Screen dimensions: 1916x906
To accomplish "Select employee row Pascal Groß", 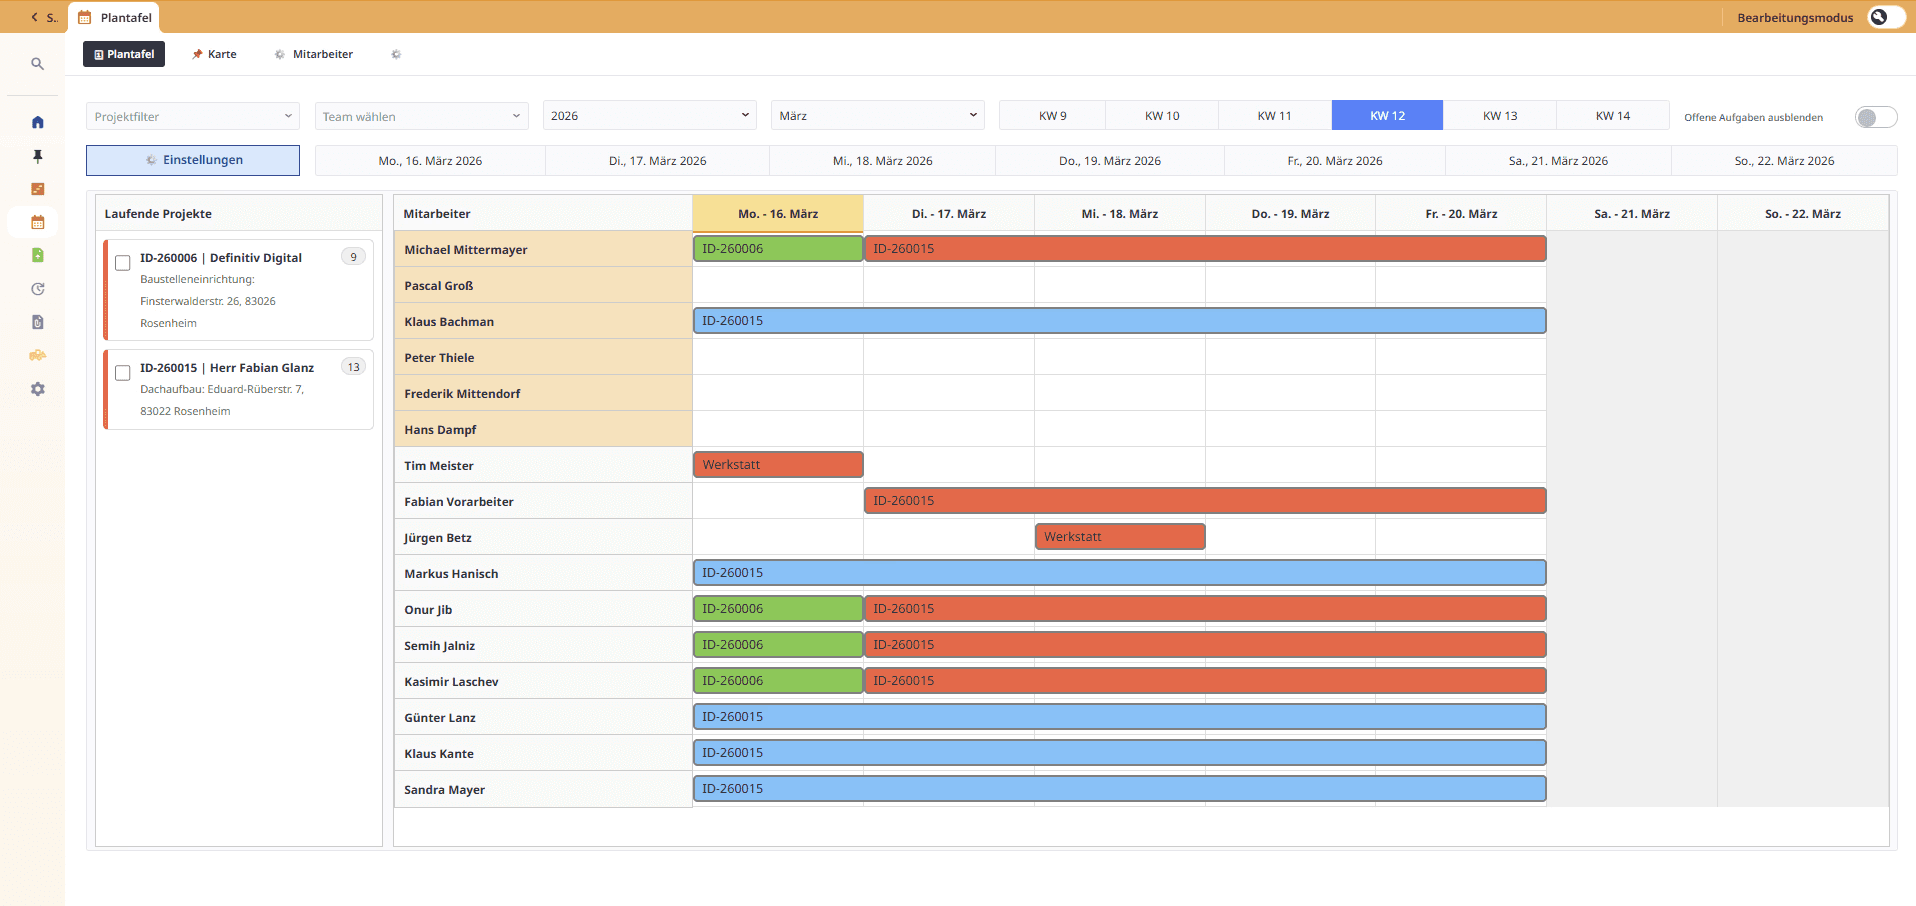I will (543, 285).
